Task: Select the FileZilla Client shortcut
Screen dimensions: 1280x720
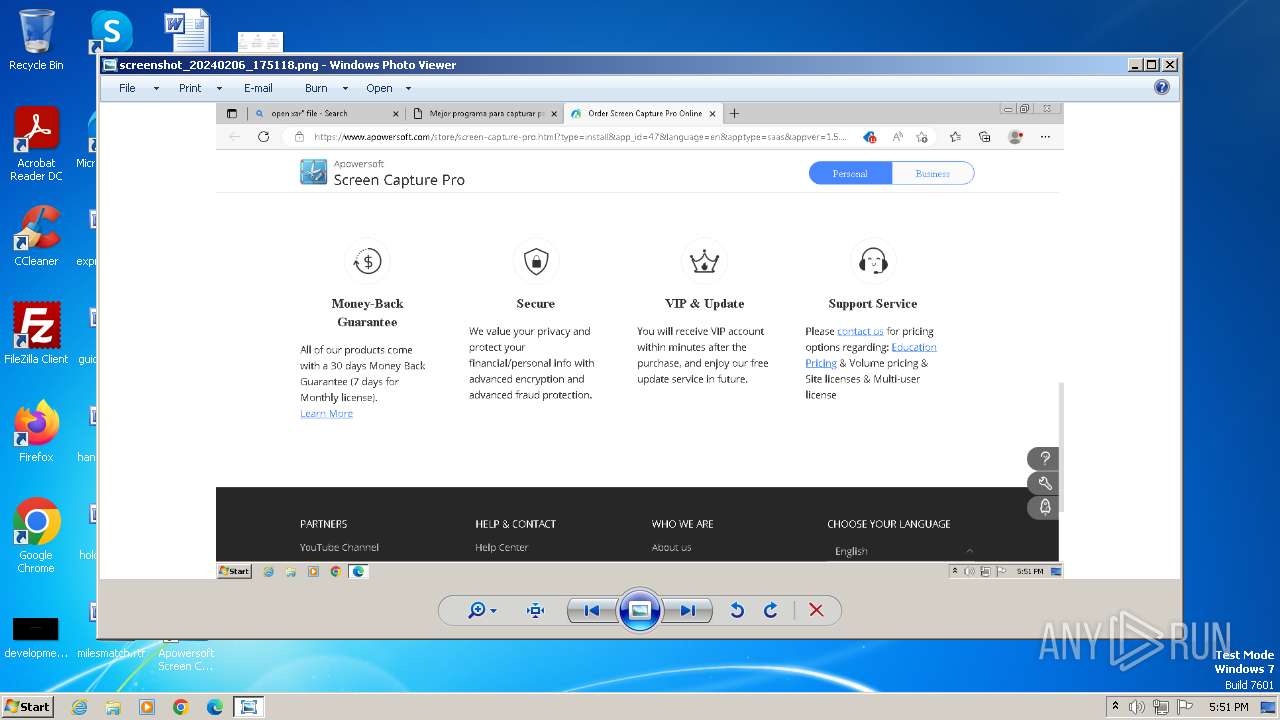Action: click(x=36, y=333)
